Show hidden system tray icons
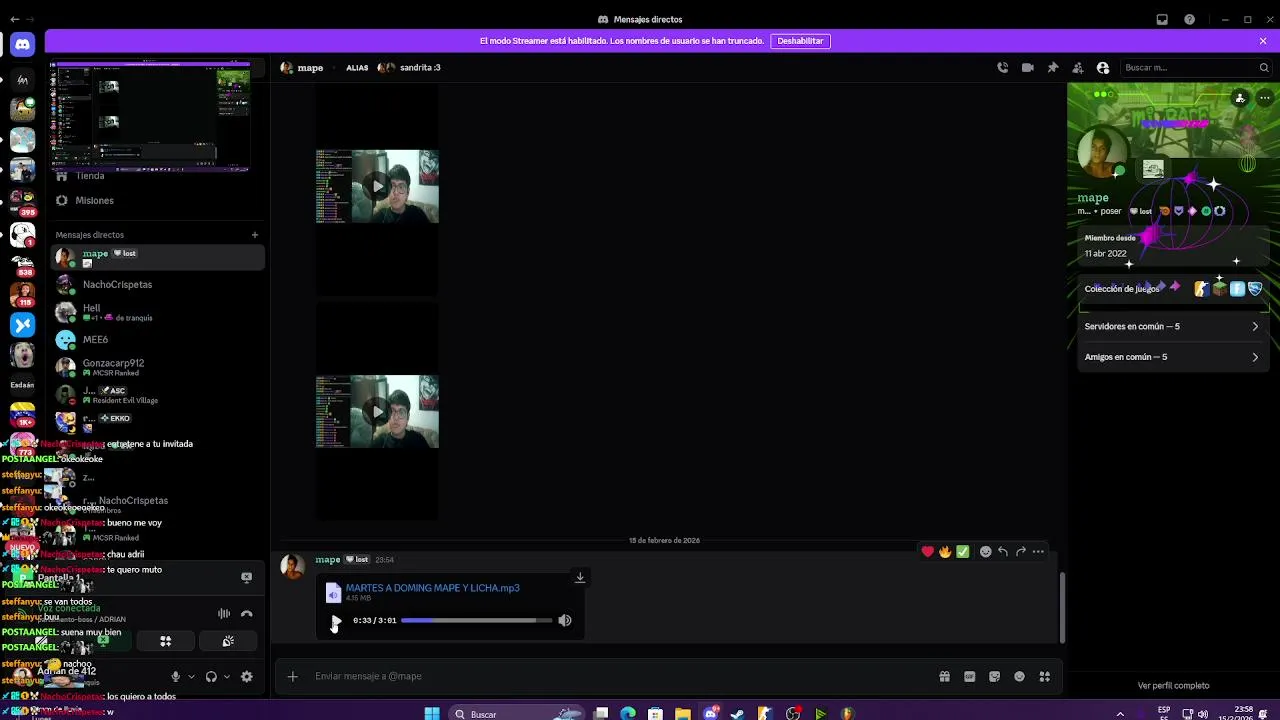1280x720 pixels. tap(1120, 714)
